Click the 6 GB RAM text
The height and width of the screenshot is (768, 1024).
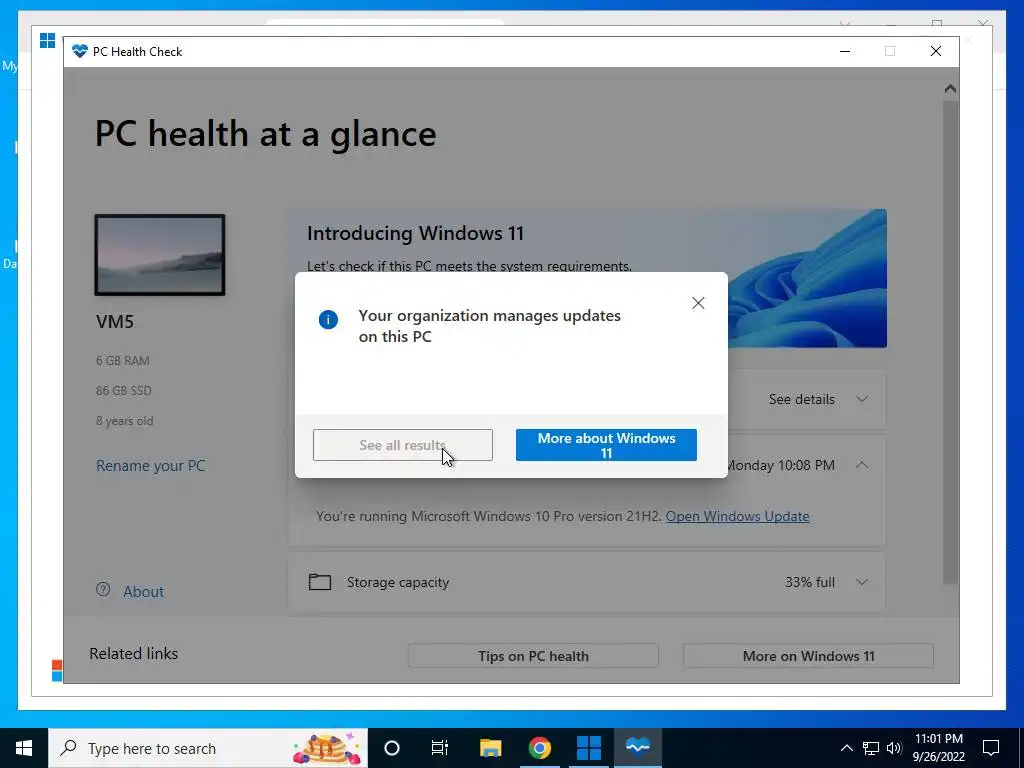(x=123, y=361)
